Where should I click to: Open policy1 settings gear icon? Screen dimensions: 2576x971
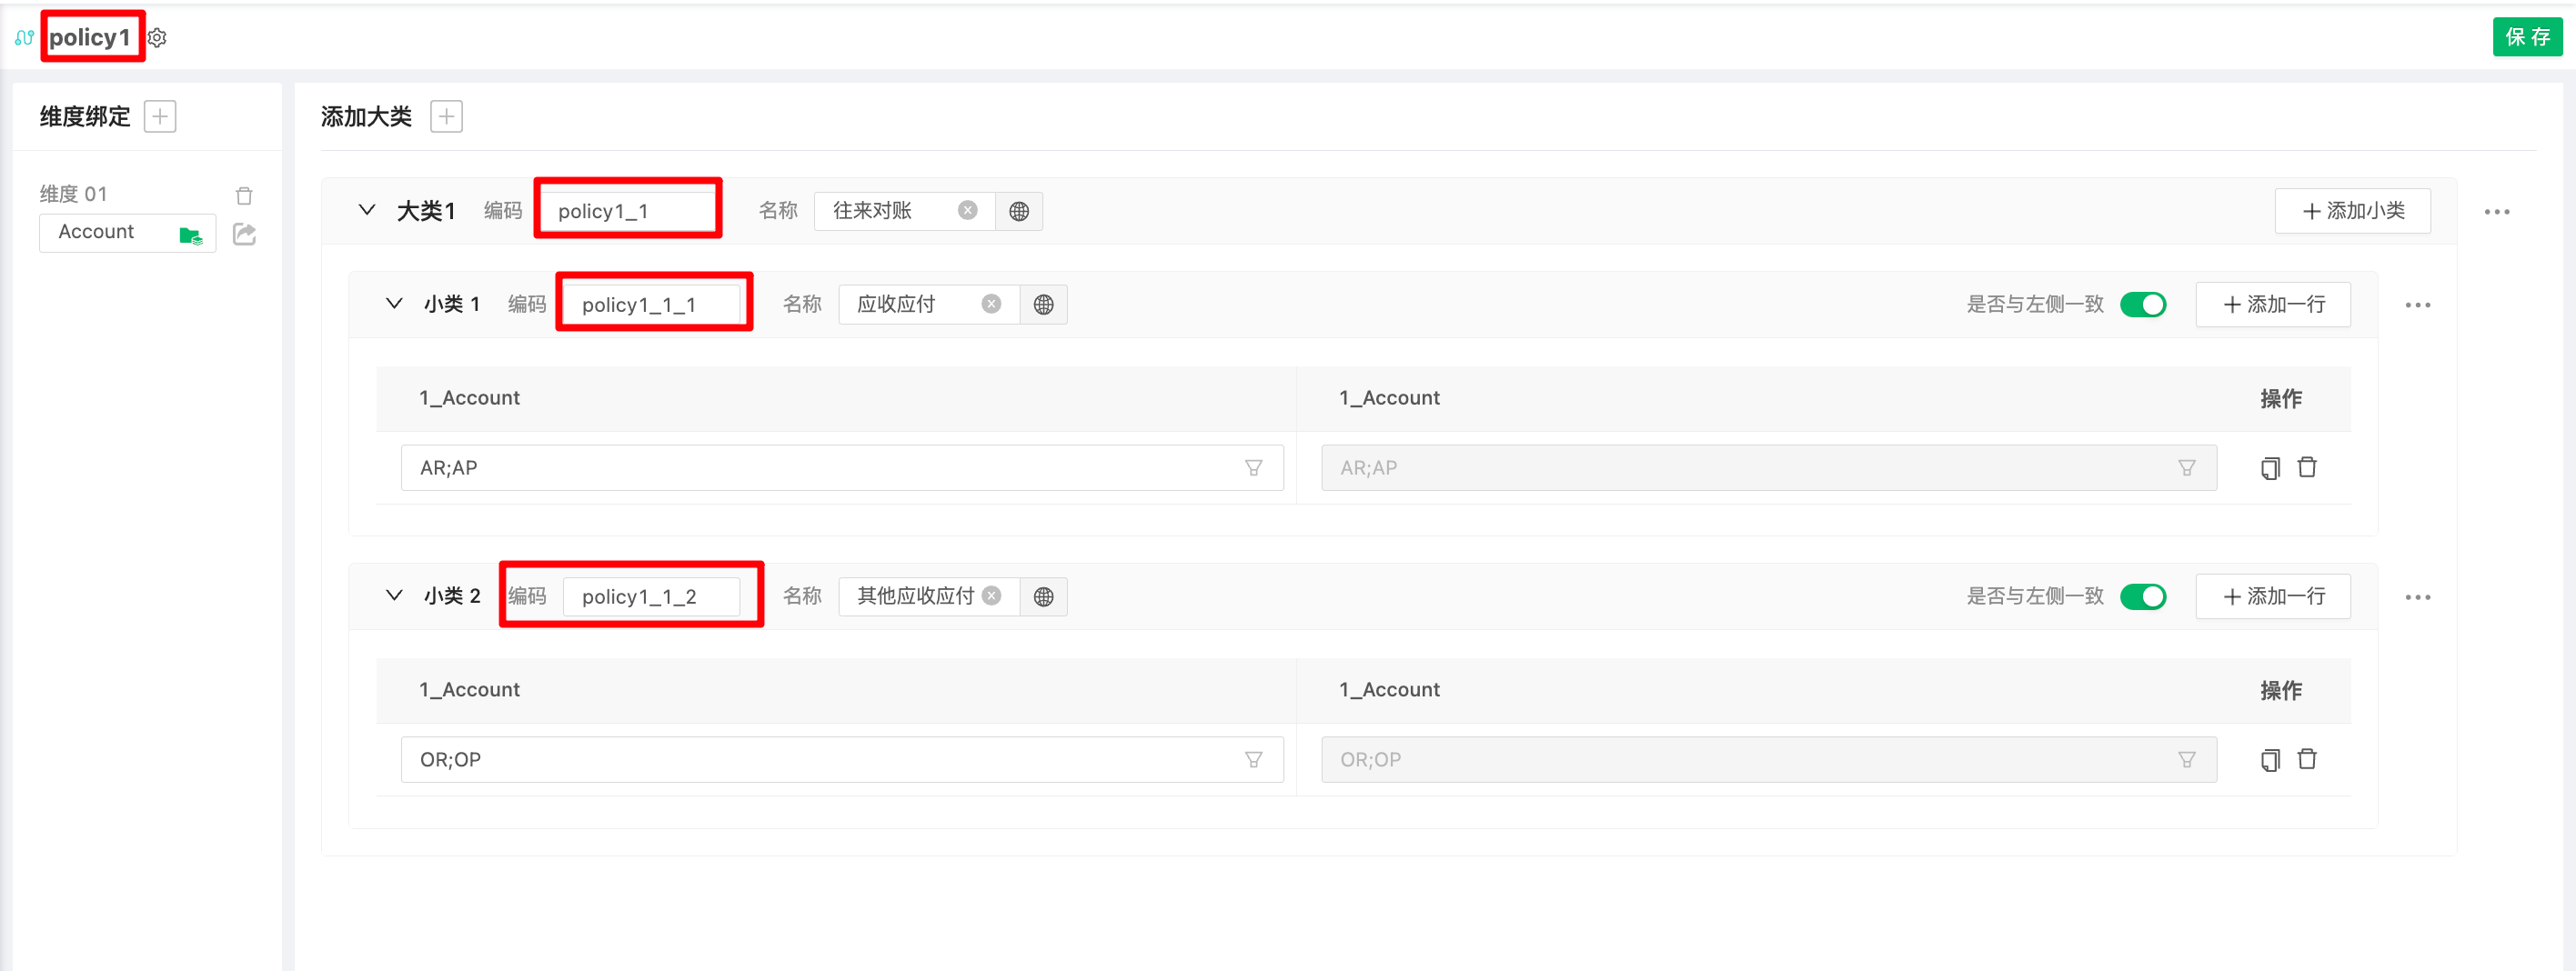tap(158, 38)
